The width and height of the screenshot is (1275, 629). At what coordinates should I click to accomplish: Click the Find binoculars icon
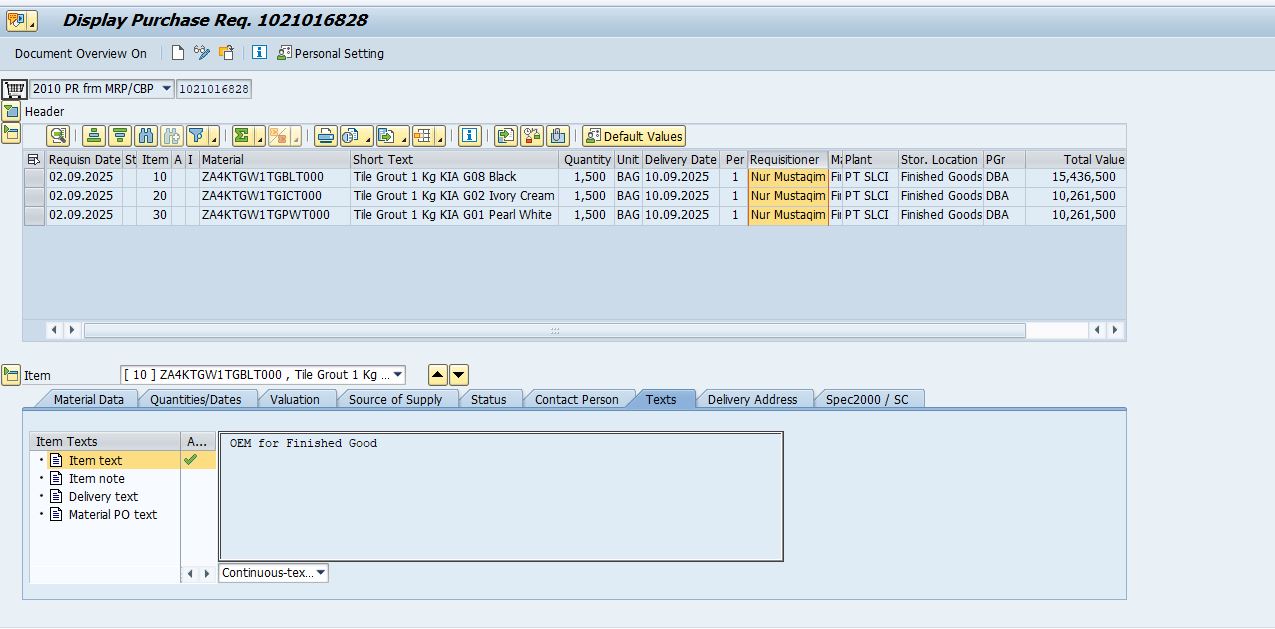146,136
